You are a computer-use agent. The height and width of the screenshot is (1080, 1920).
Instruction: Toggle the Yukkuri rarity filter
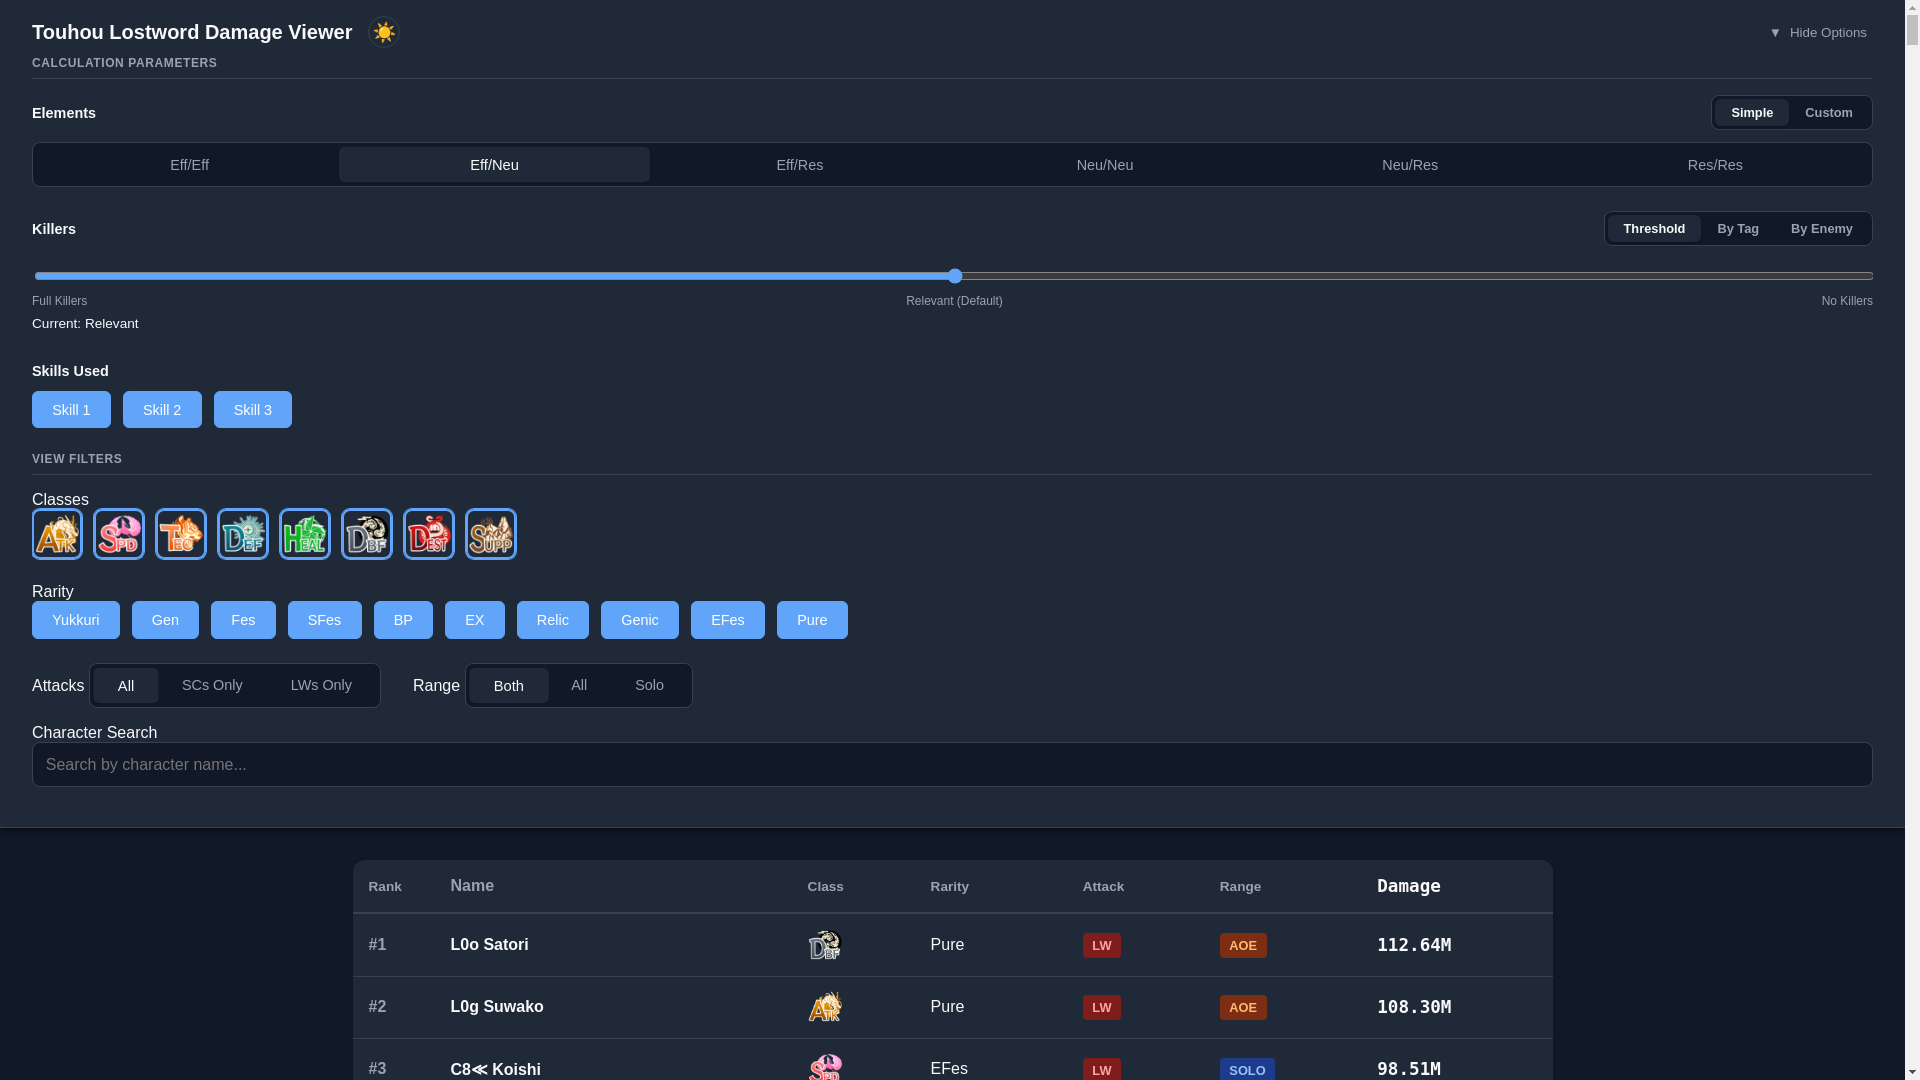point(76,620)
